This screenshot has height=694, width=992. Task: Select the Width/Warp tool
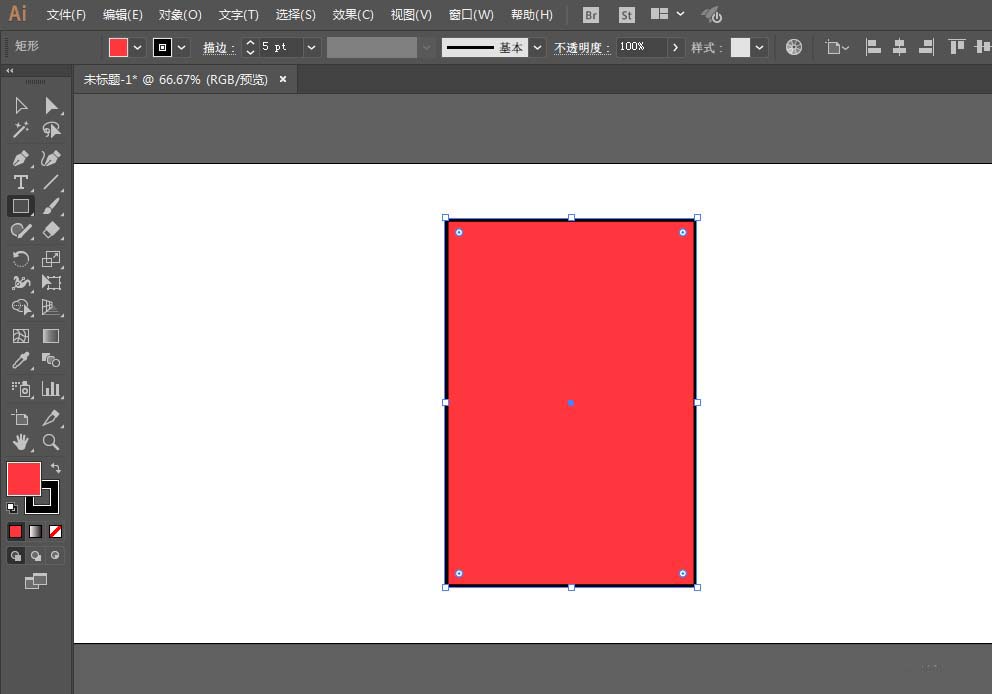point(21,283)
